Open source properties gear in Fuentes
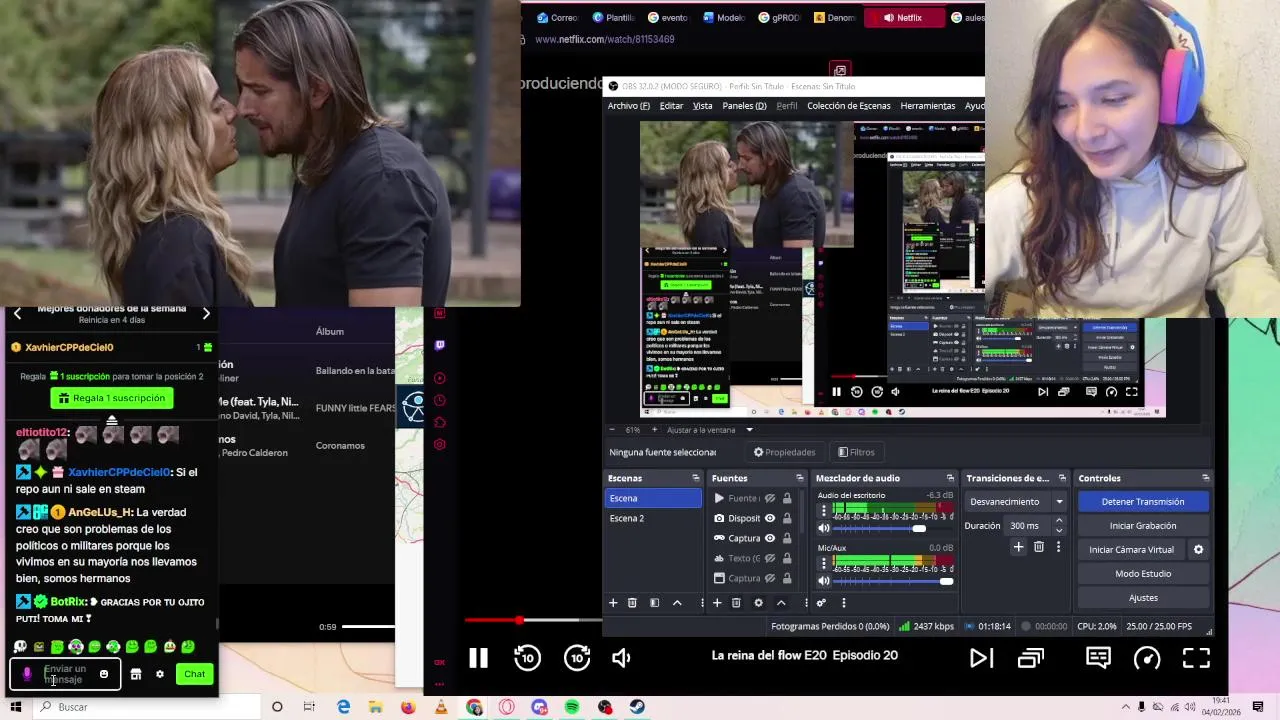 pos(758,603)
